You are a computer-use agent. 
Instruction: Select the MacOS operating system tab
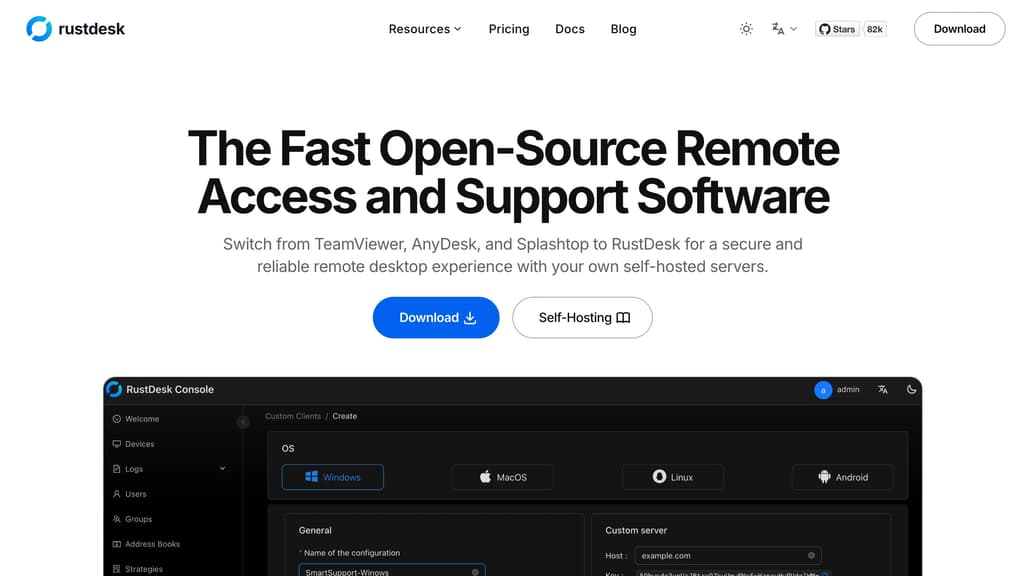[x=502, y=477]
